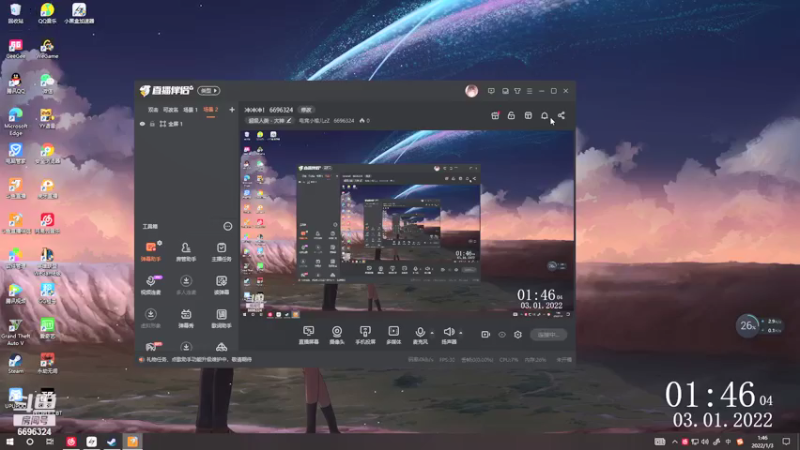Open 腾讯QQ desktop shortcut
This screenshot has height=450, width=800.
[x=15, y=84]
